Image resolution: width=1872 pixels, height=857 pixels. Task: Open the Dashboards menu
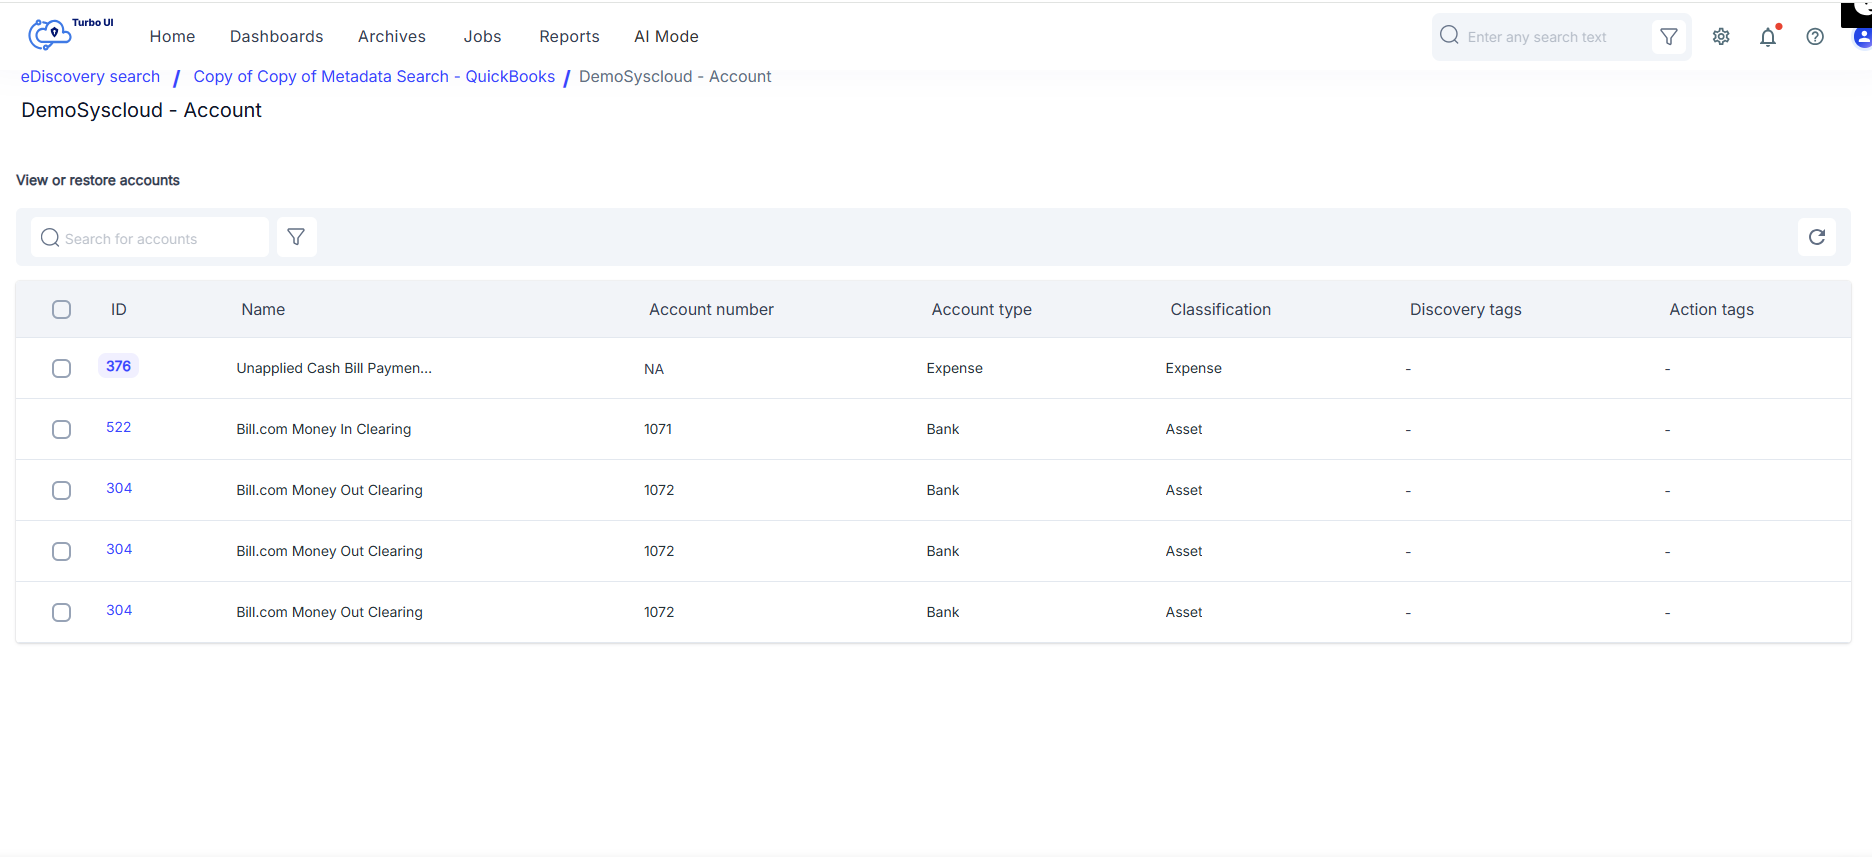coord(277,37)
